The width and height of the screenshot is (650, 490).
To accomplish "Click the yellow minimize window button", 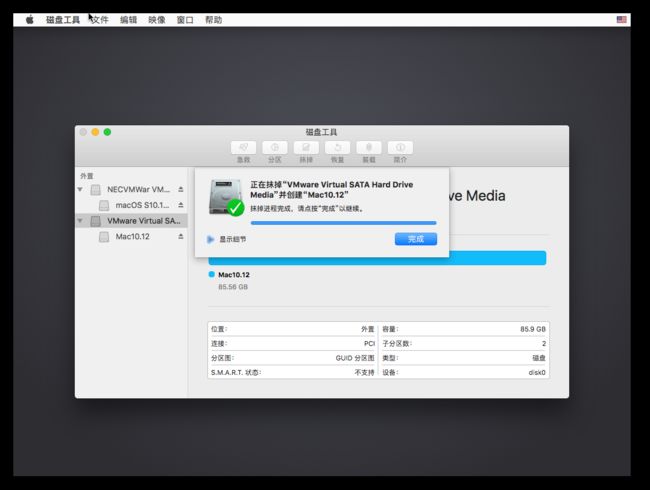I will 95,132.
